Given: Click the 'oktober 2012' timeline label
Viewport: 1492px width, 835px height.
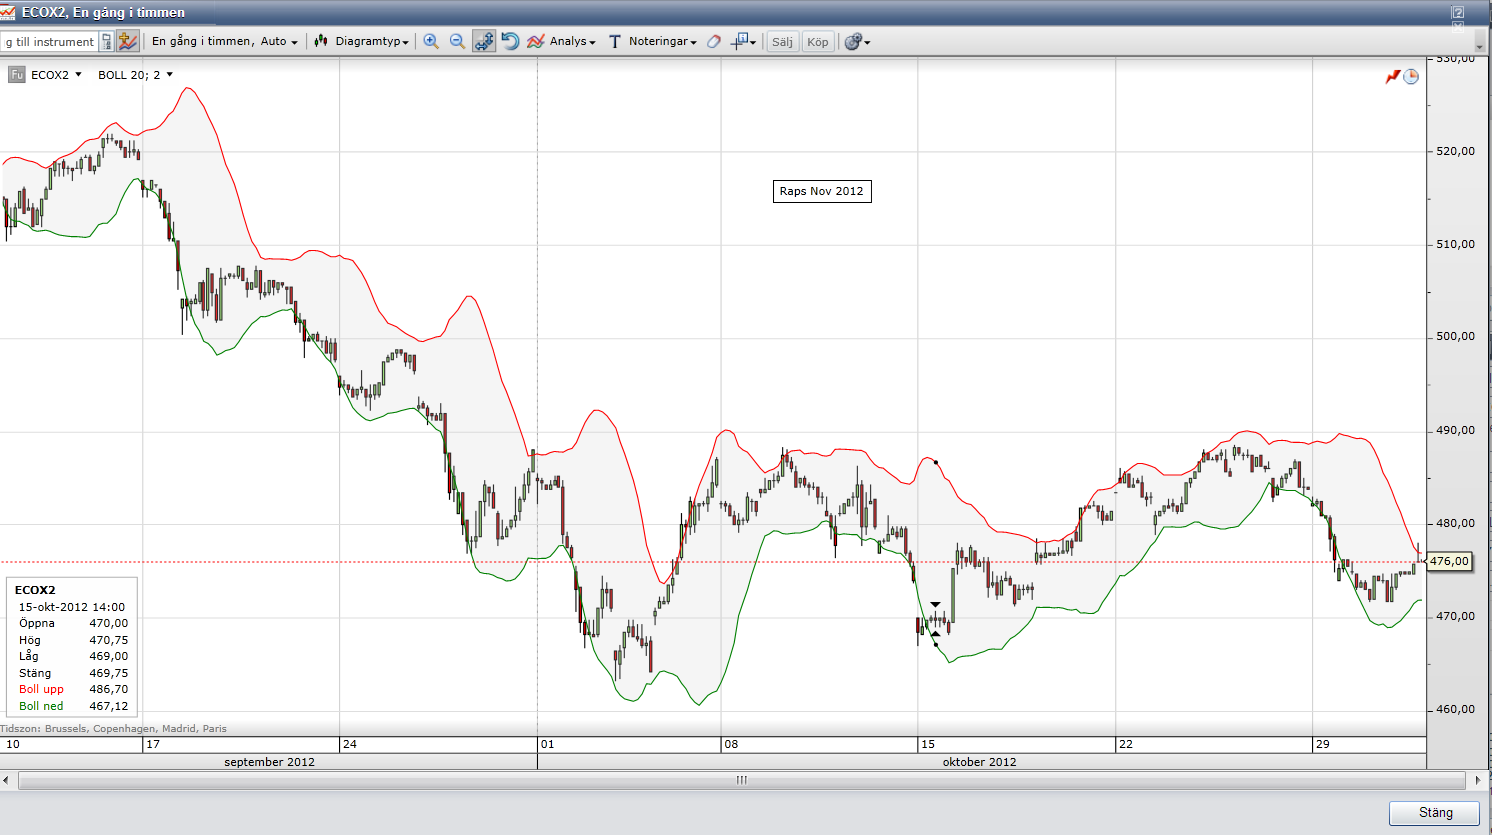Looking at the screenshot, I should click(980, 762).
